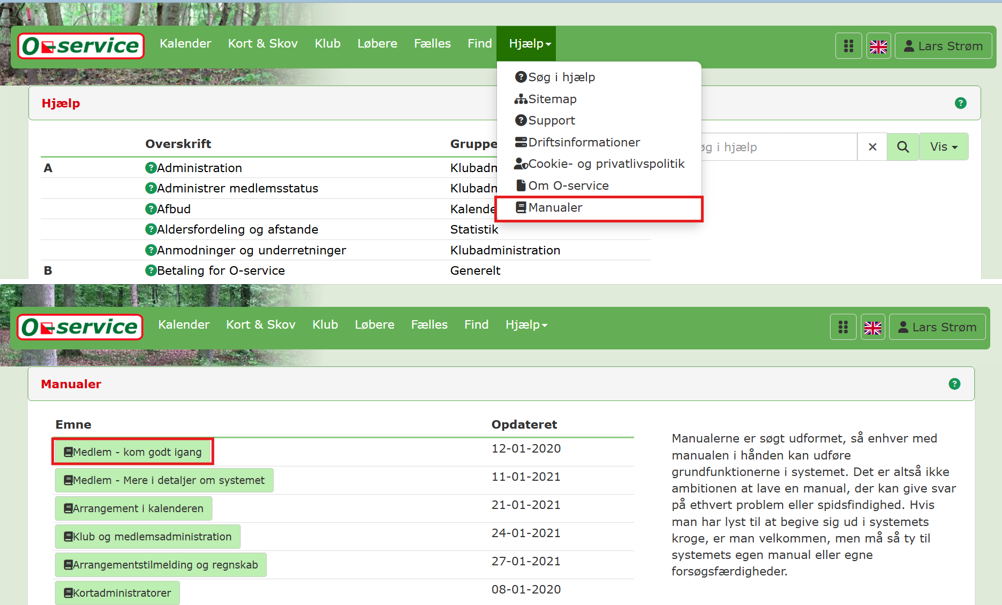Screen dimensions: 1002x605
Task: Open Cookie- og privatlivspolitik menu entry
Action: point(599,164)
